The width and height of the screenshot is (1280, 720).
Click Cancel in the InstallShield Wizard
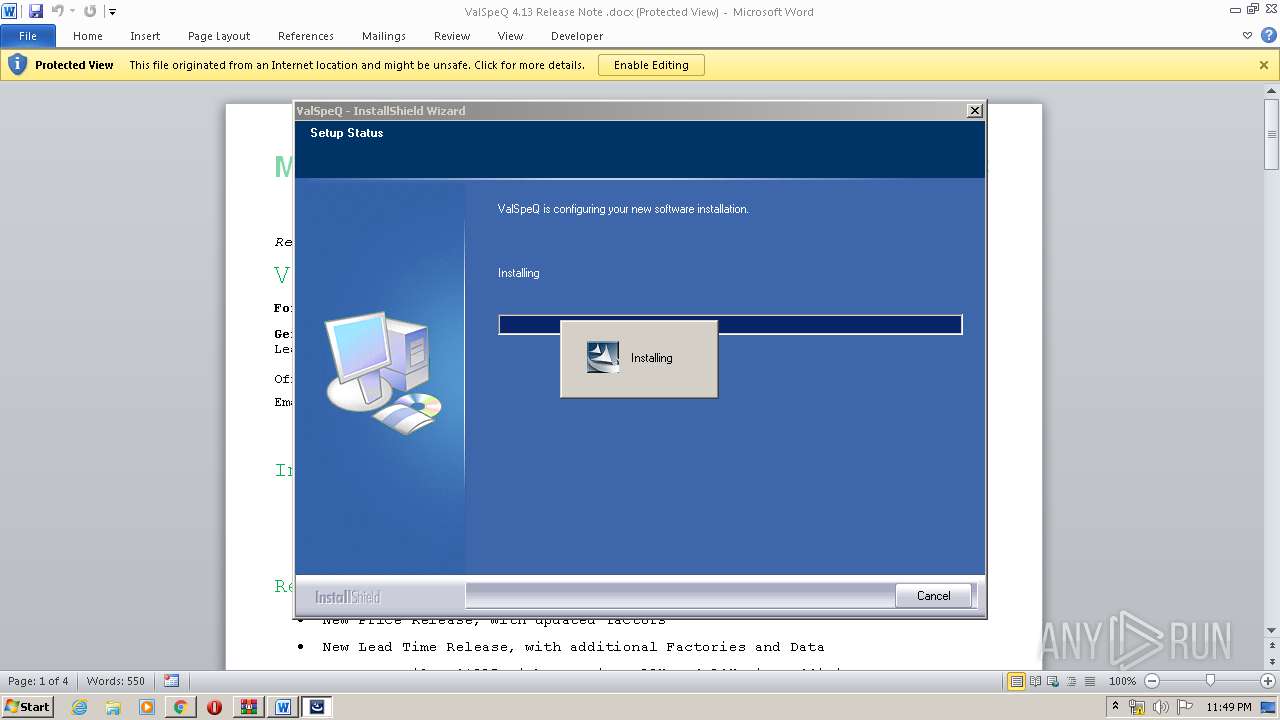tap(934, 596)
